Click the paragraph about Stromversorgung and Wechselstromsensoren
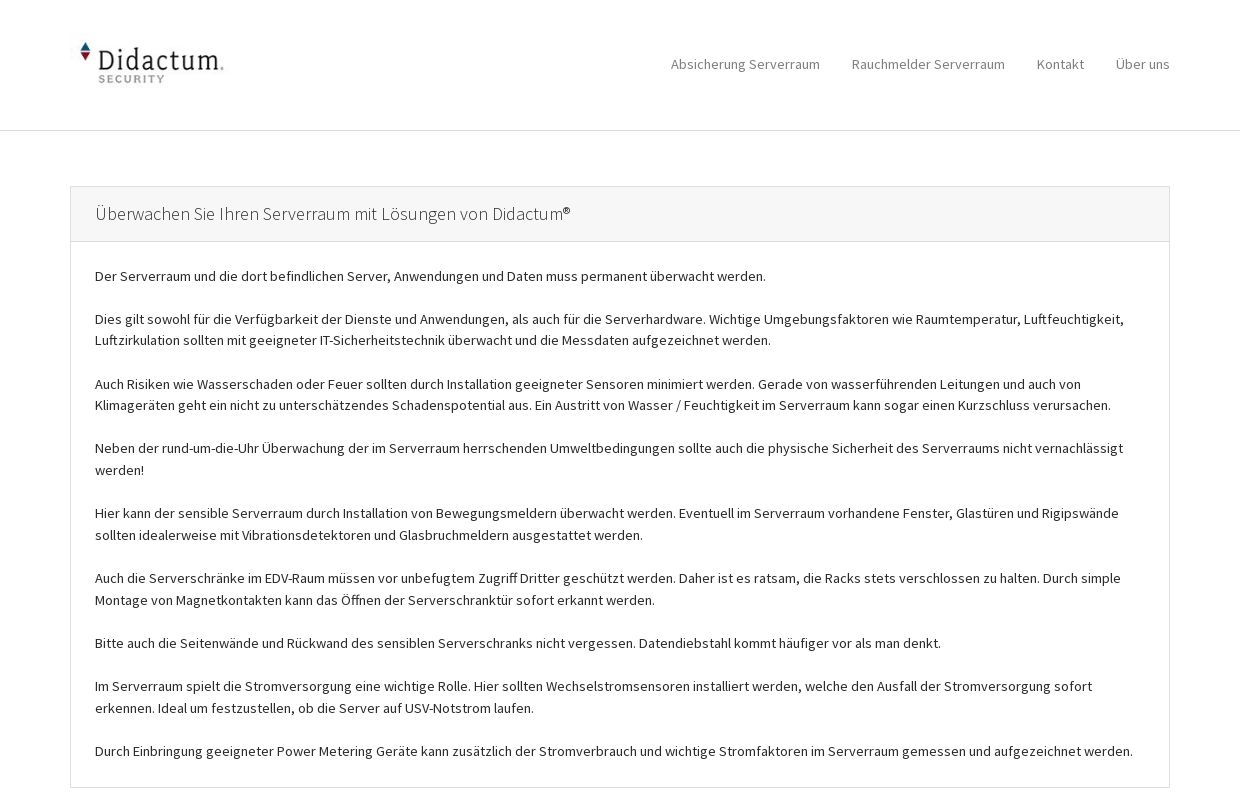The image size is (1240, 800). coord(593,697)
